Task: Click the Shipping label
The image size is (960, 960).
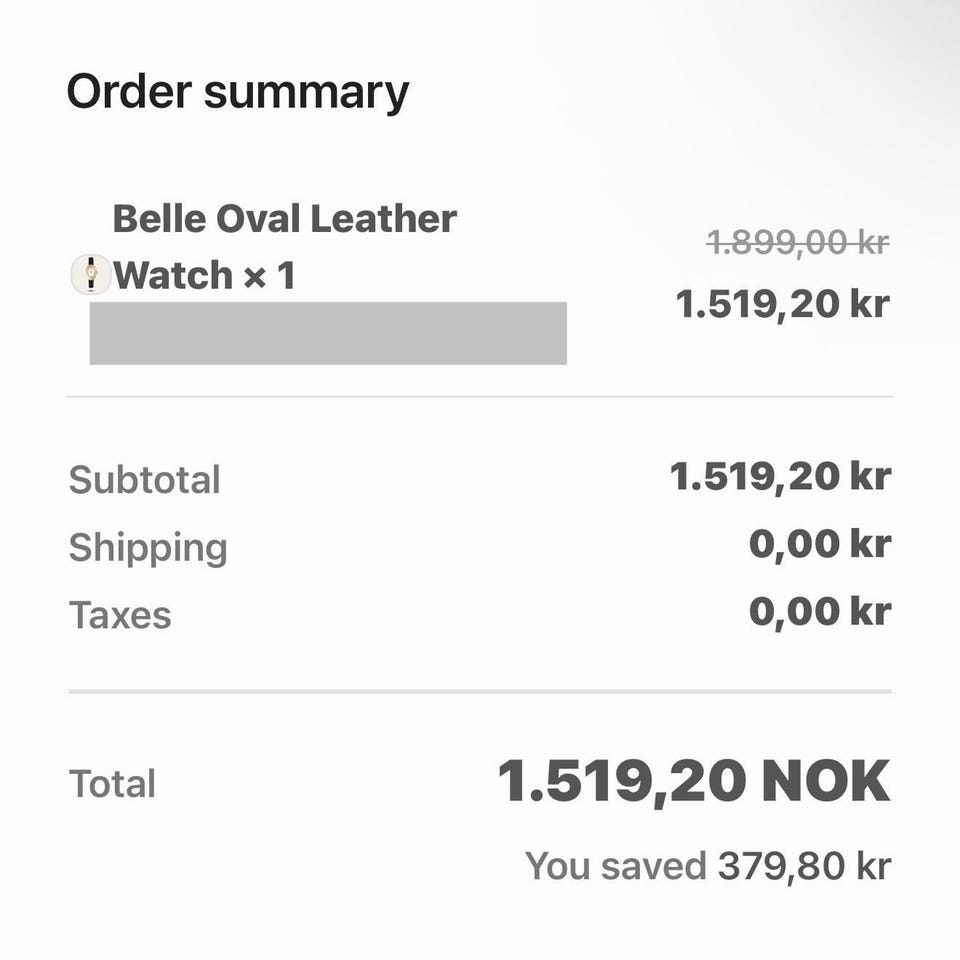Action: (x=148, y=548)
